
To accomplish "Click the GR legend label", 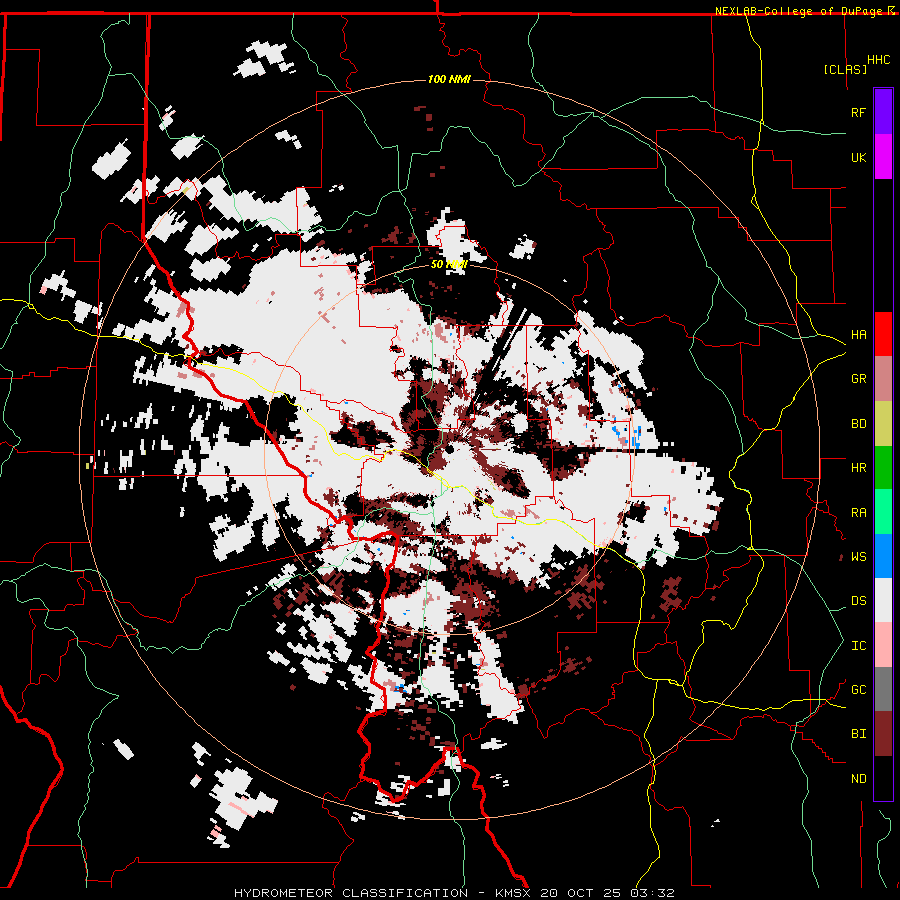I will click(x=858, y=379).
